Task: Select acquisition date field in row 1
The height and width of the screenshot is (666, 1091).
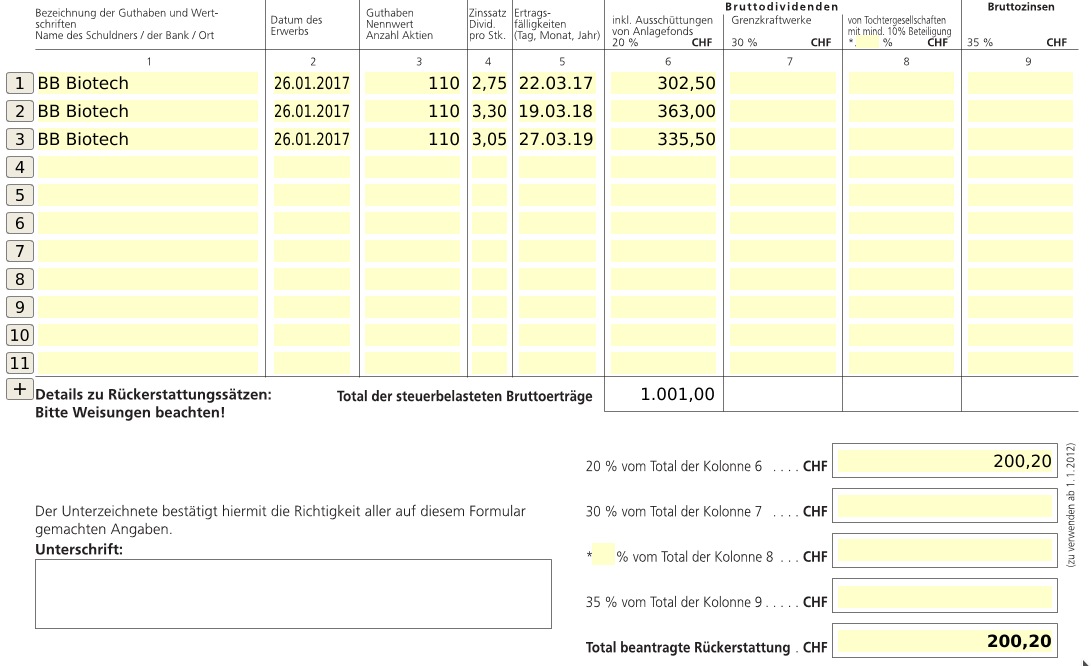Action: (x=312, y=84)
